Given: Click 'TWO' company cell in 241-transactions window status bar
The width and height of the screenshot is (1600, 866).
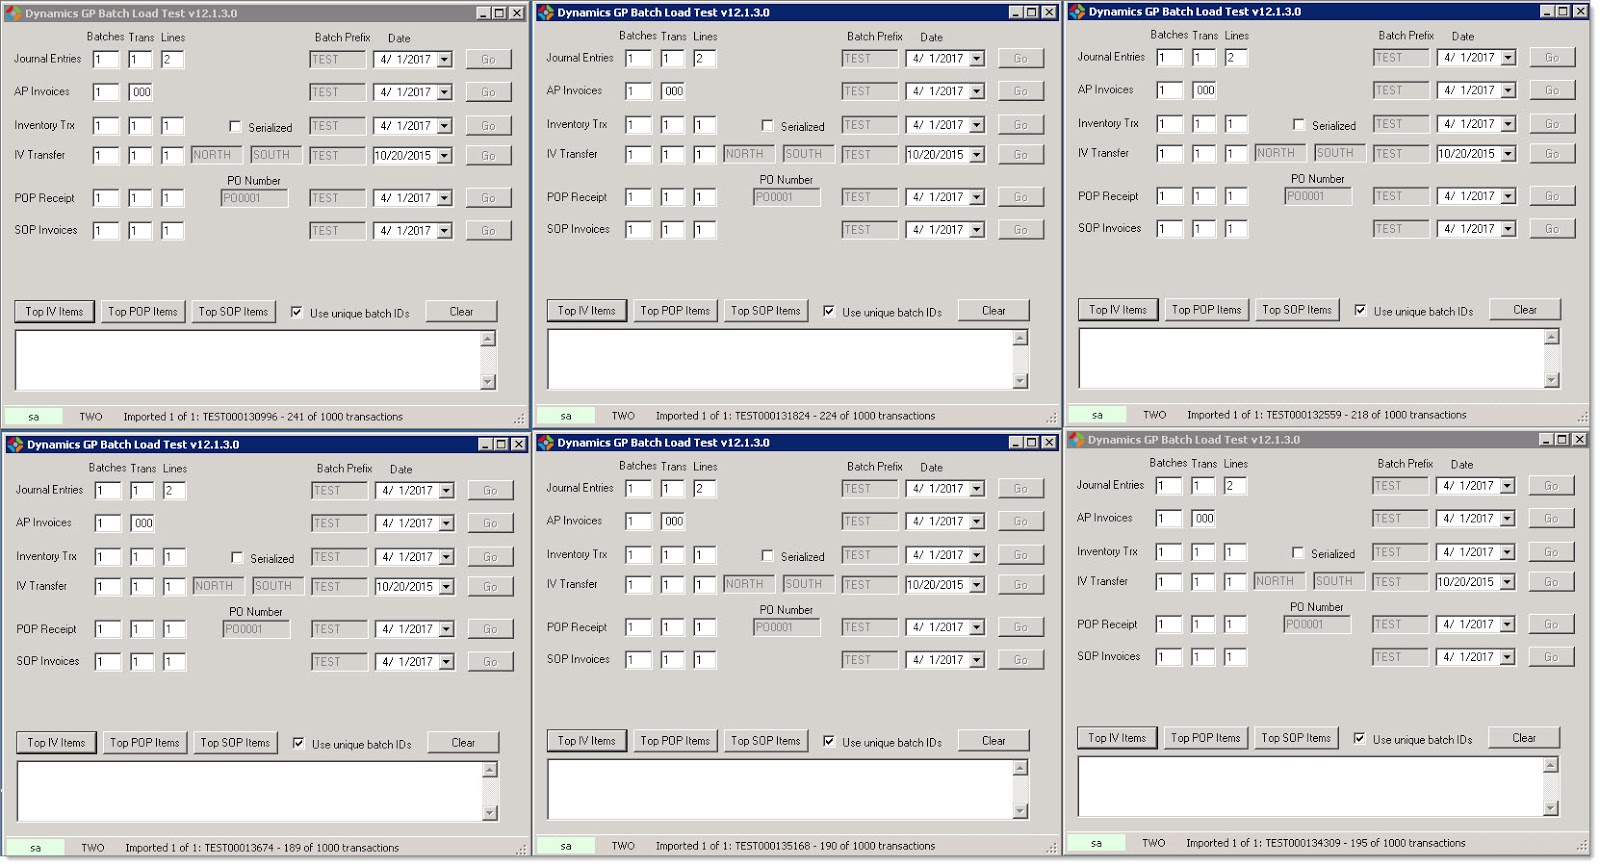Looking at the screenshot, I should [91, 417].
